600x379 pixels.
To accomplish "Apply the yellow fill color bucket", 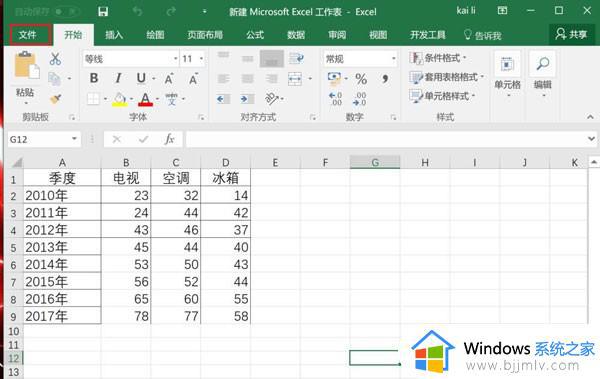I will tap(119, 99).
